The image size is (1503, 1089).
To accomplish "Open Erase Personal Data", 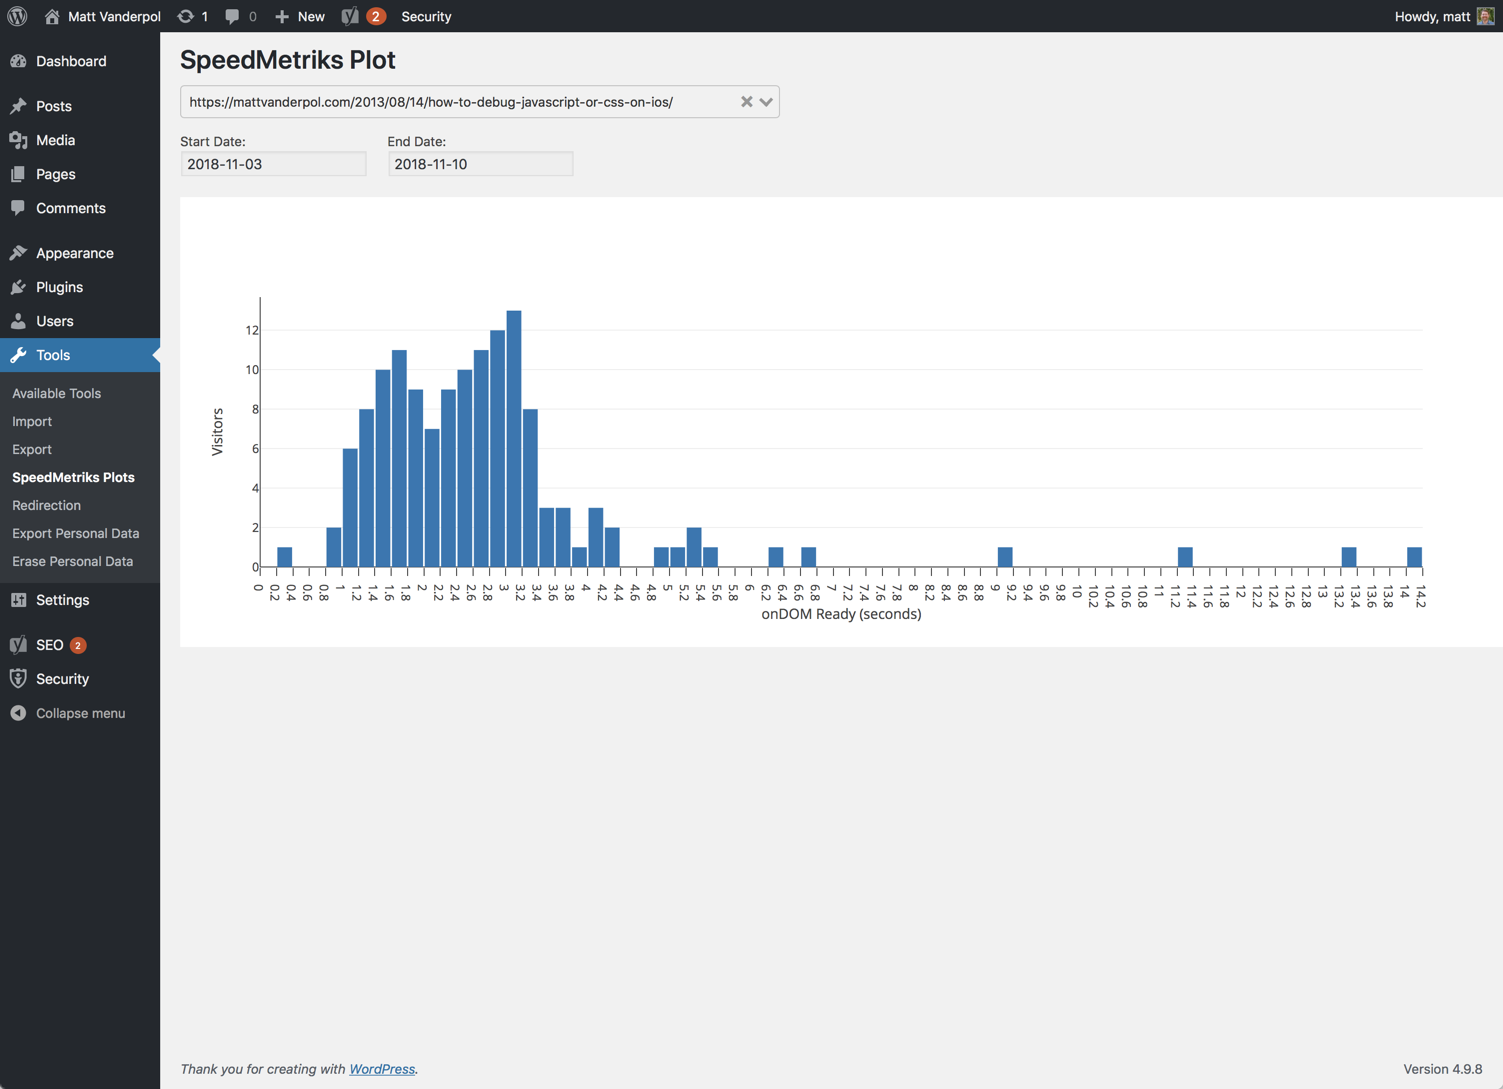I will [x=72, y=561].
